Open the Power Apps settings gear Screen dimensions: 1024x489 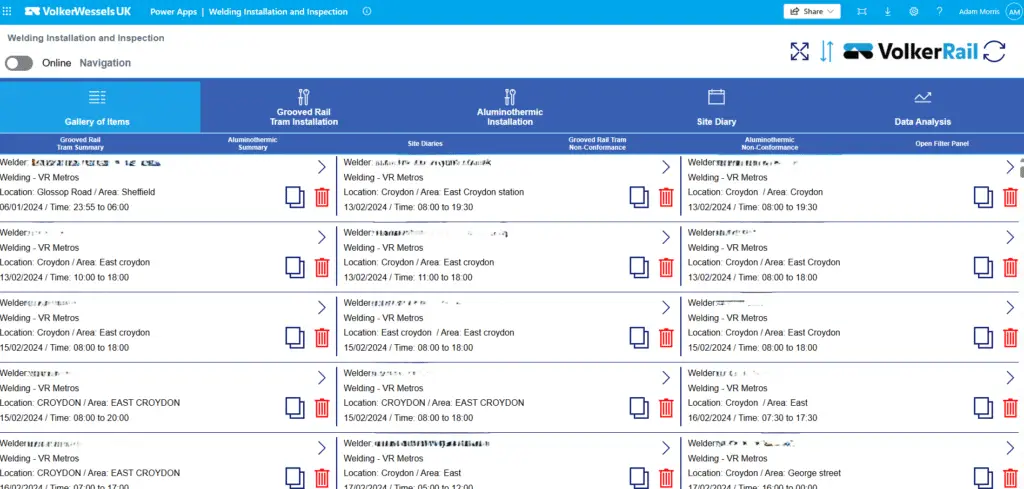913,11
